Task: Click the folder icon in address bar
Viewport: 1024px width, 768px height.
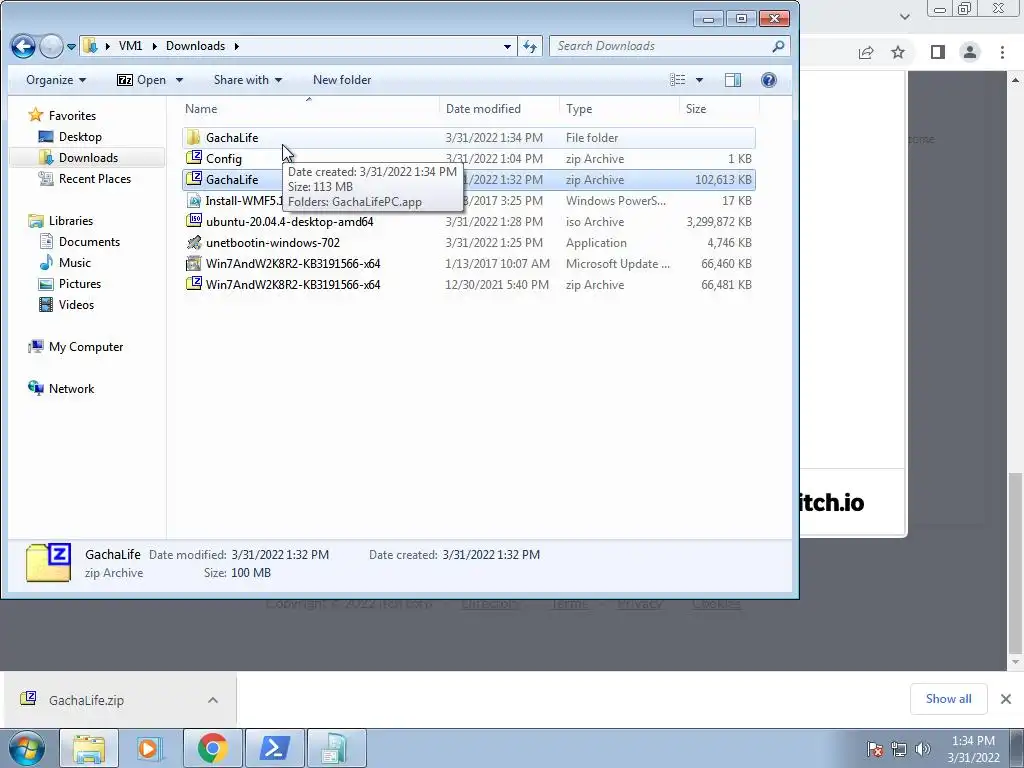Action: pyautogui.click(x=90, y=46)
